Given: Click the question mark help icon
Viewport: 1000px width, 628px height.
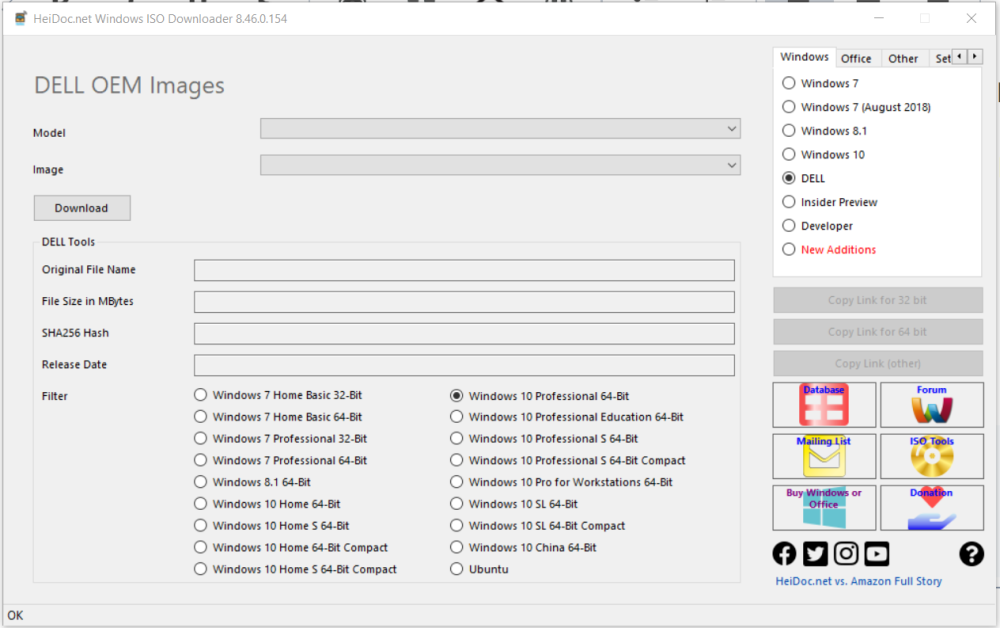Looking at the screenshot, I should pyautogui.click(x=971, y=553).
